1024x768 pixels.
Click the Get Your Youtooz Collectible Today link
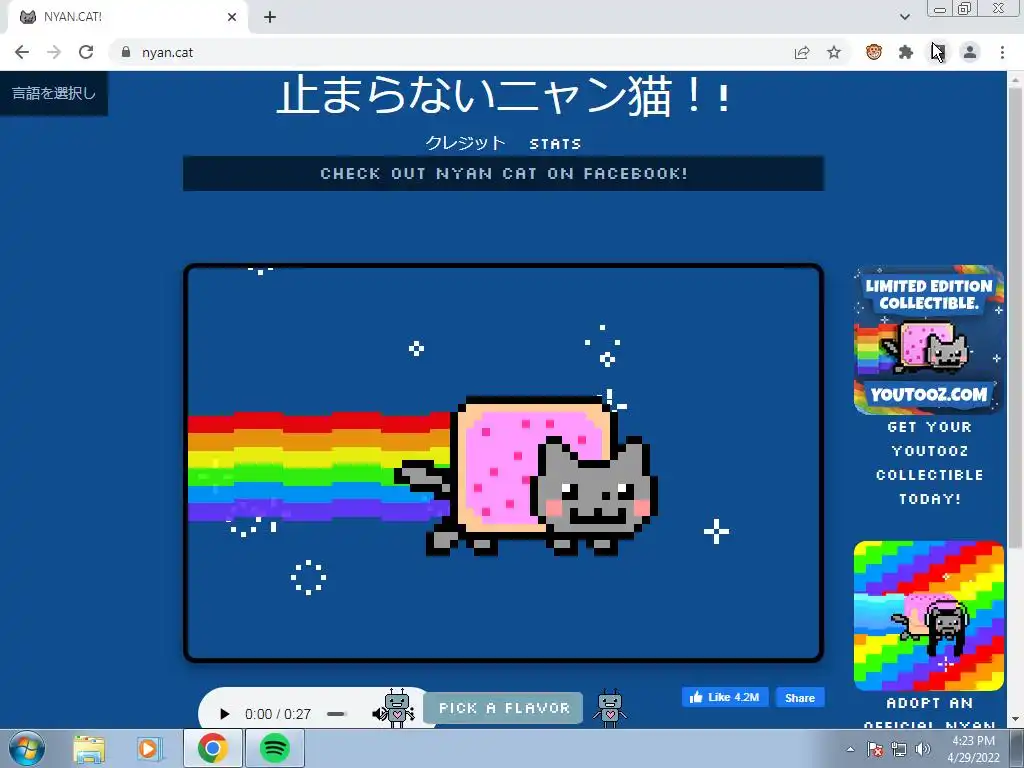point(929,463)
